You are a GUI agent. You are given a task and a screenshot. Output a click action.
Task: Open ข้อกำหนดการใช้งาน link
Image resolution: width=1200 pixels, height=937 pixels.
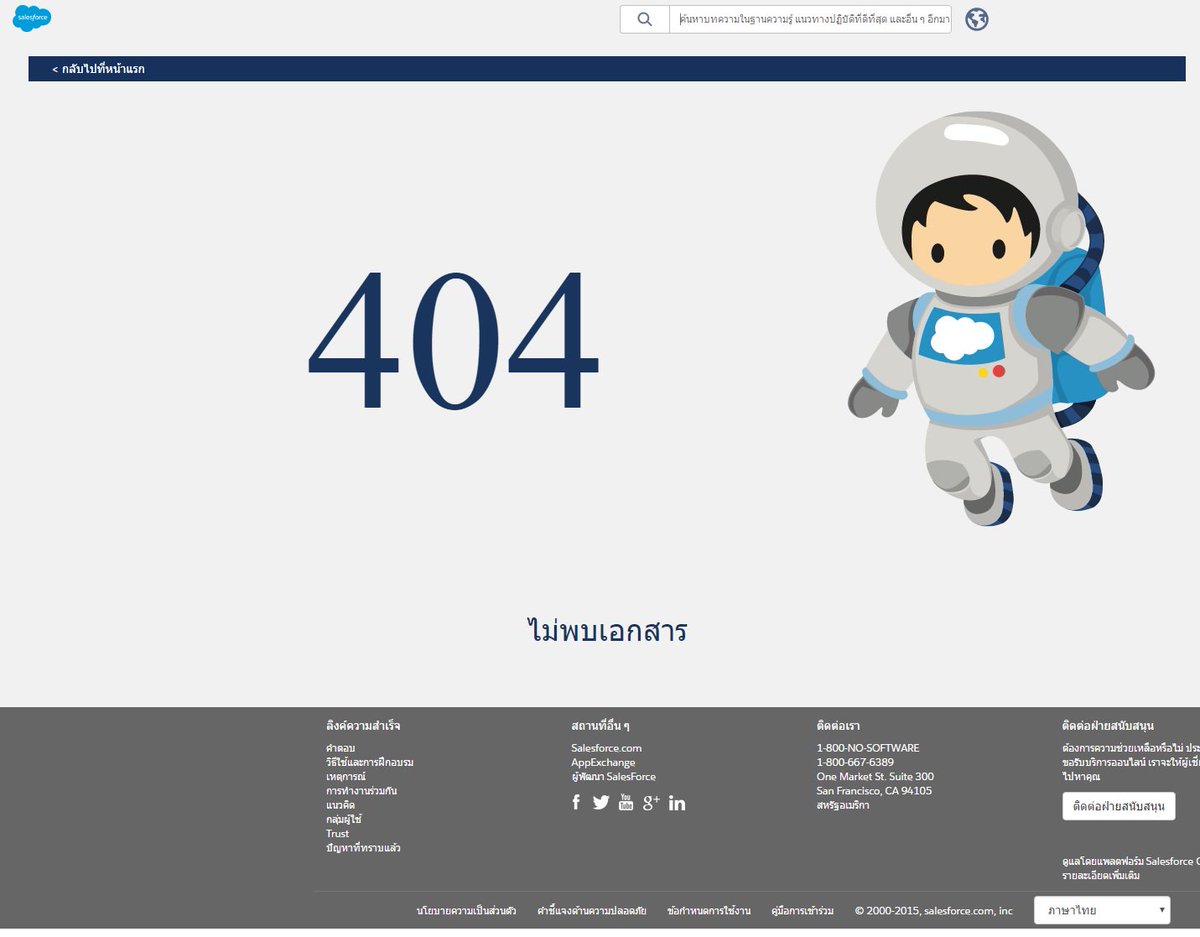pos(709,911)
